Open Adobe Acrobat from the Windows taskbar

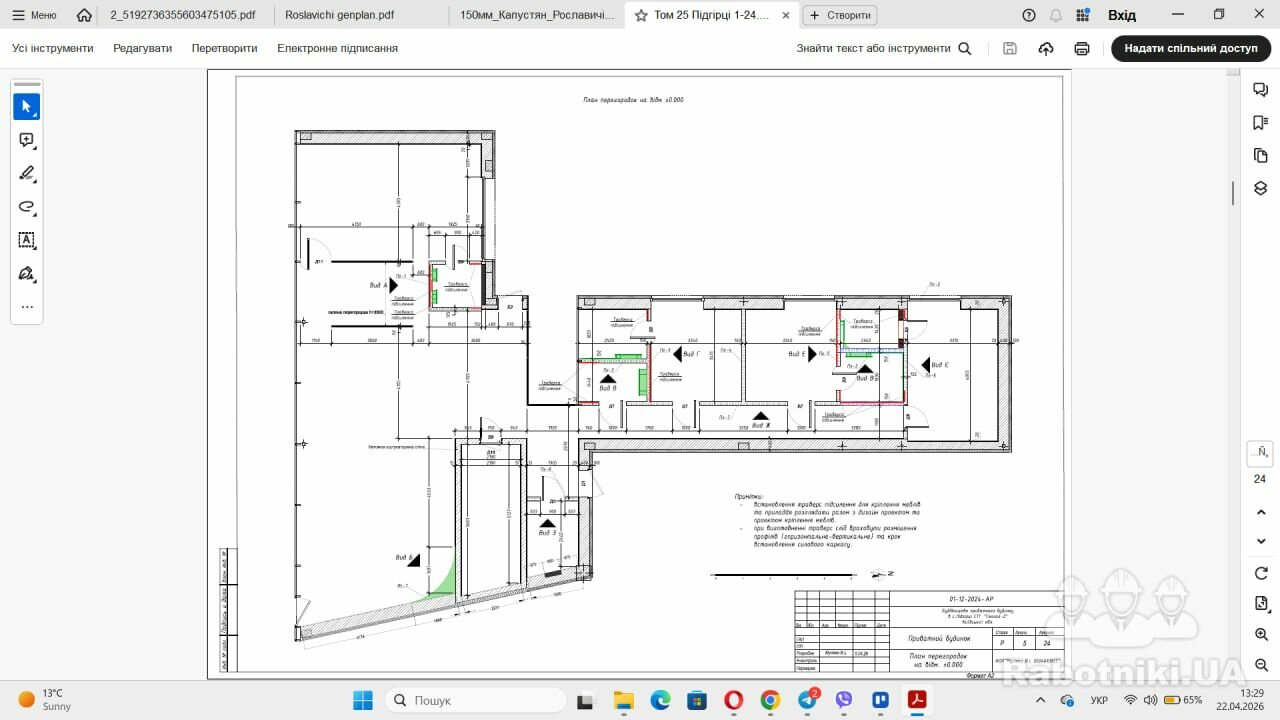[916, 700]
